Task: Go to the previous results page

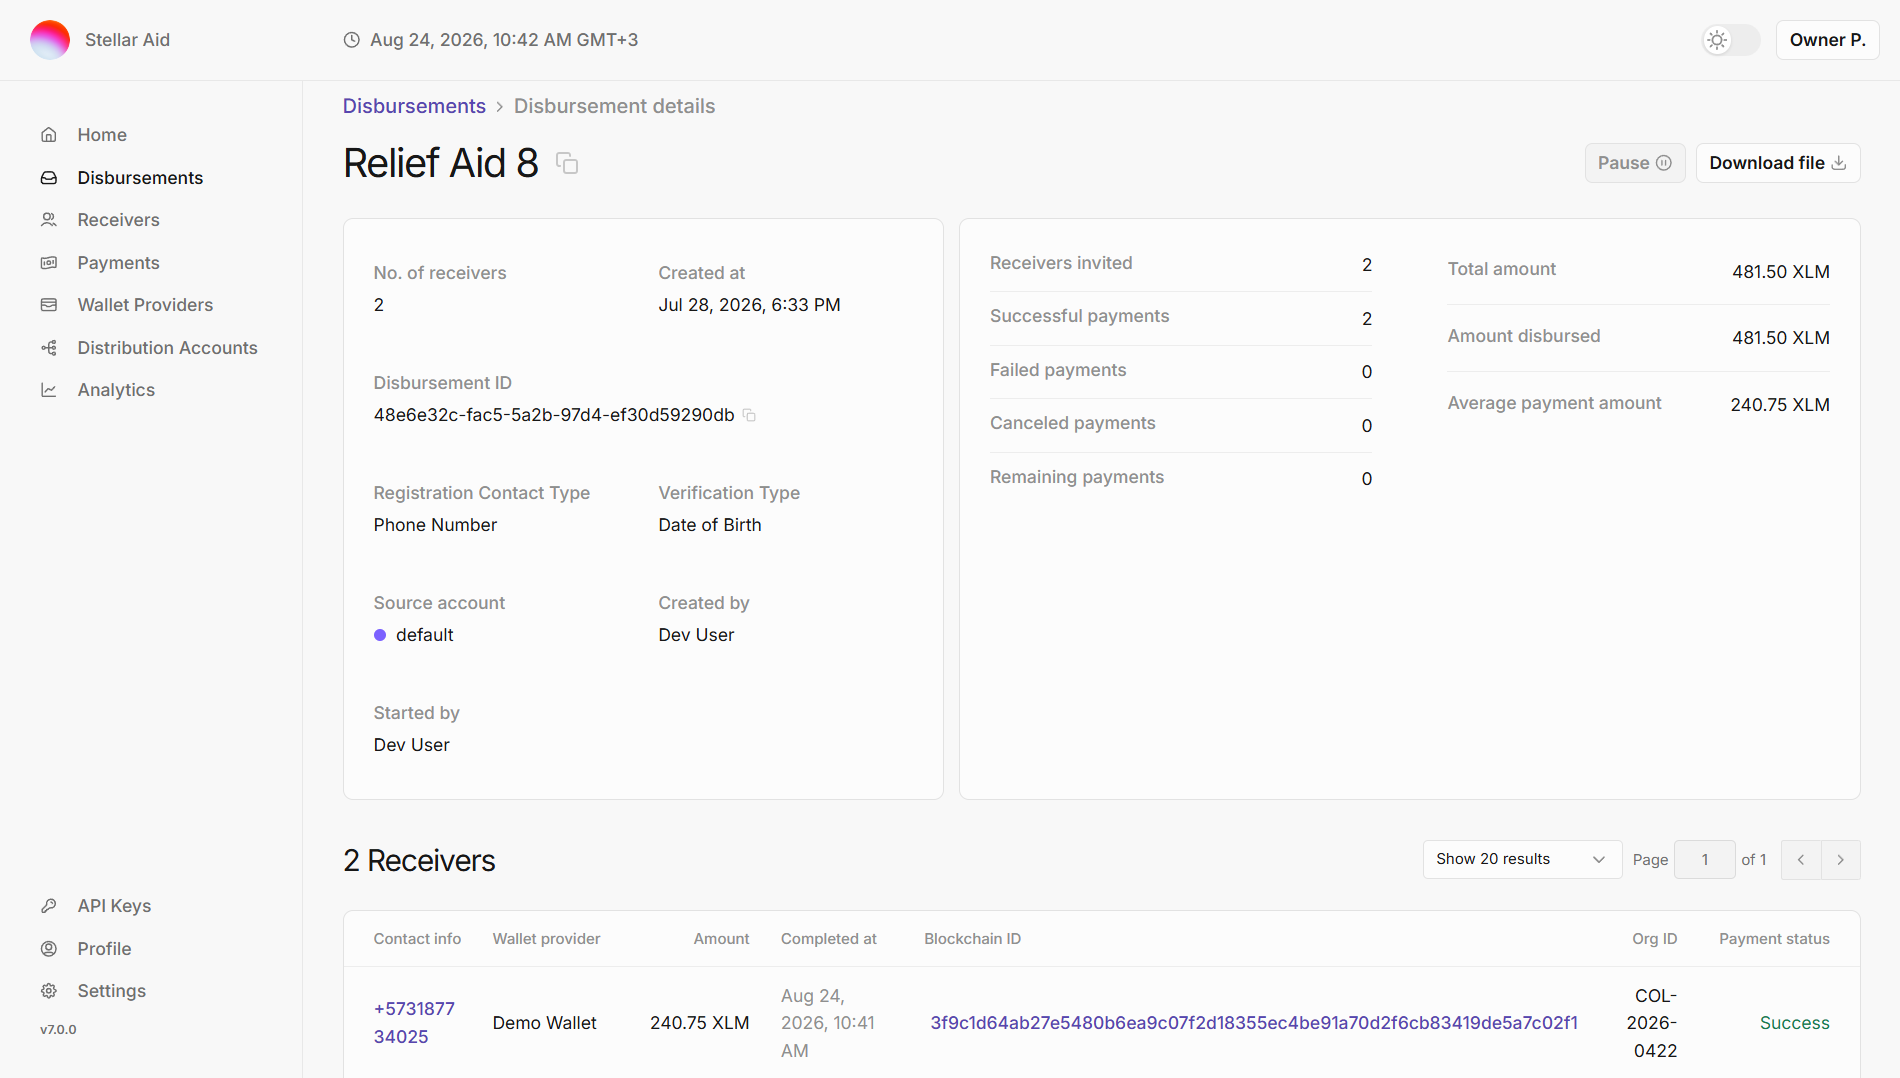Action: click(1801, 860)
